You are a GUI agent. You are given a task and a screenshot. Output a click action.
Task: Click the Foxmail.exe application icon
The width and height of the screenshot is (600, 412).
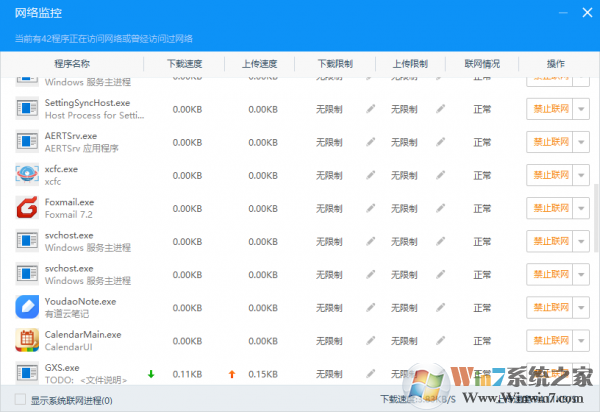coord(27,208)
